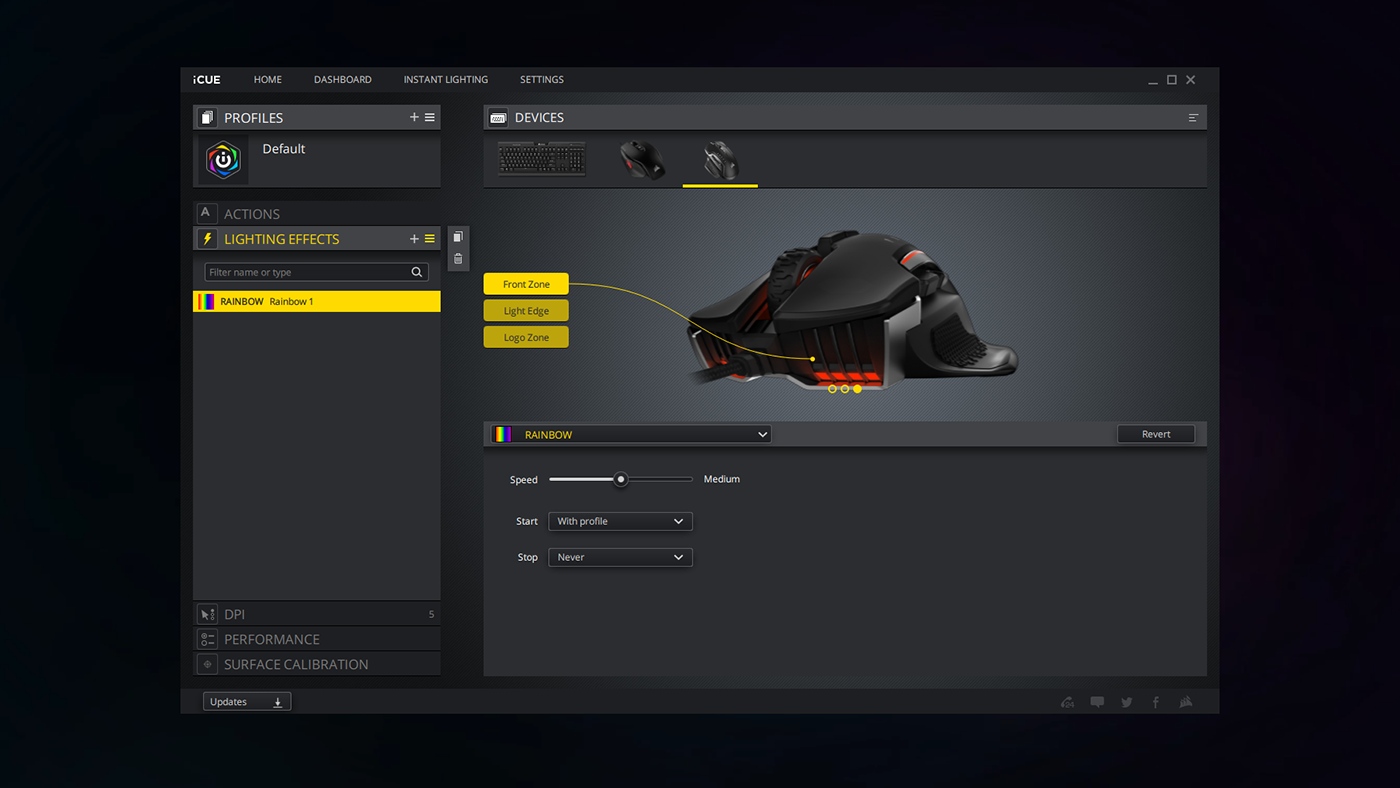Open the Start 'With profile' dropdown
The image size is (1400, 788).
620,521
